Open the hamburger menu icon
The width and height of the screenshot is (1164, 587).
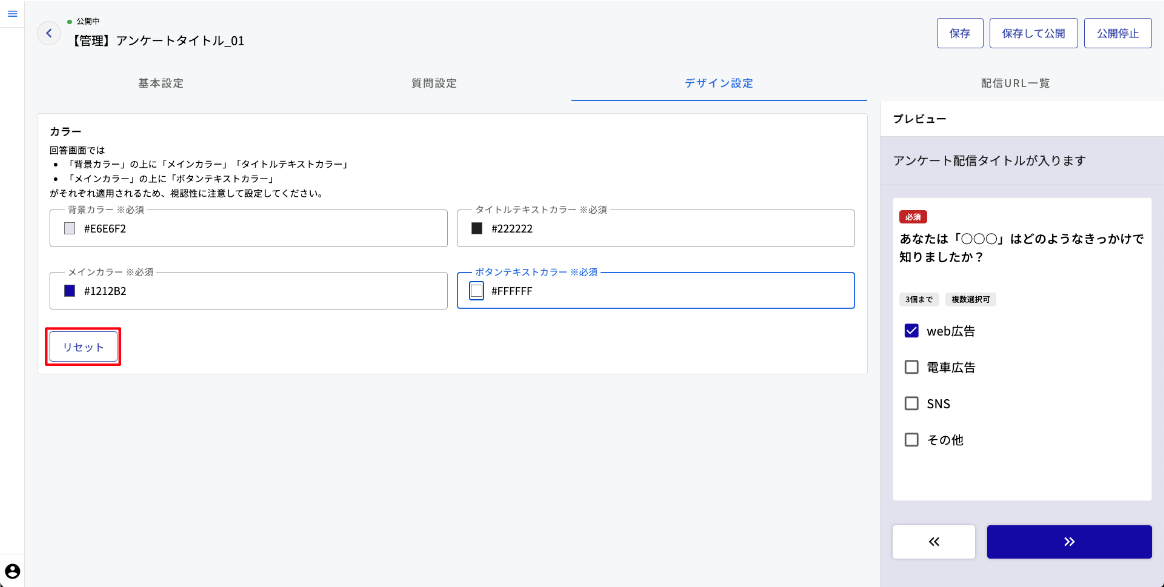(12, 13)
